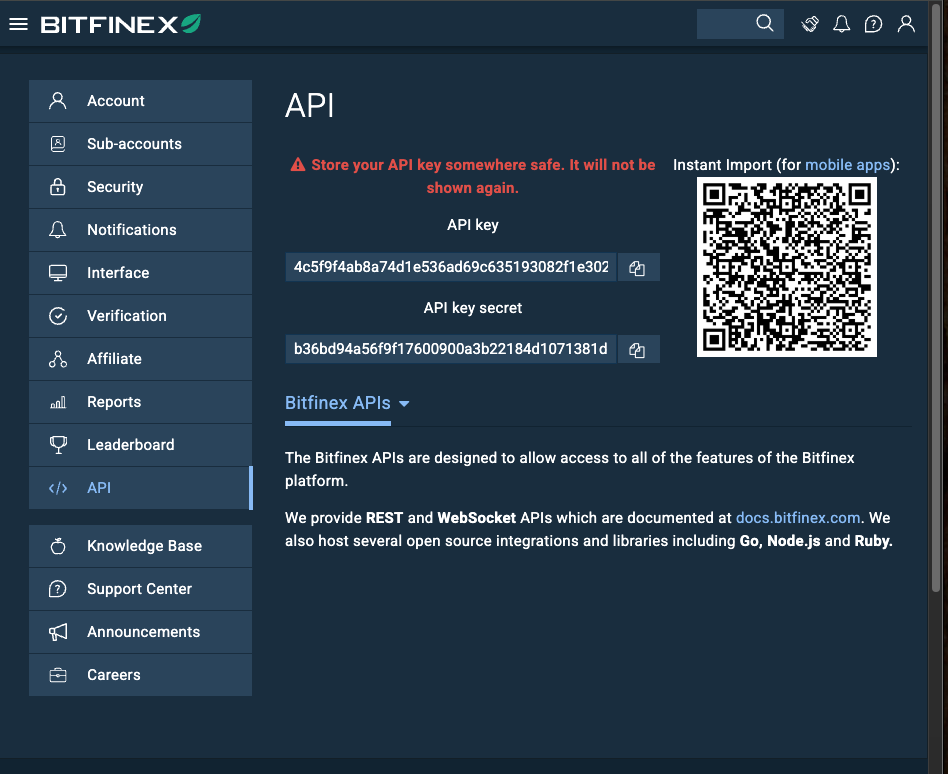Click the Sub-accounts icon in sidebar
Screen dimensions: 948x774
click(x=58, y=144)
